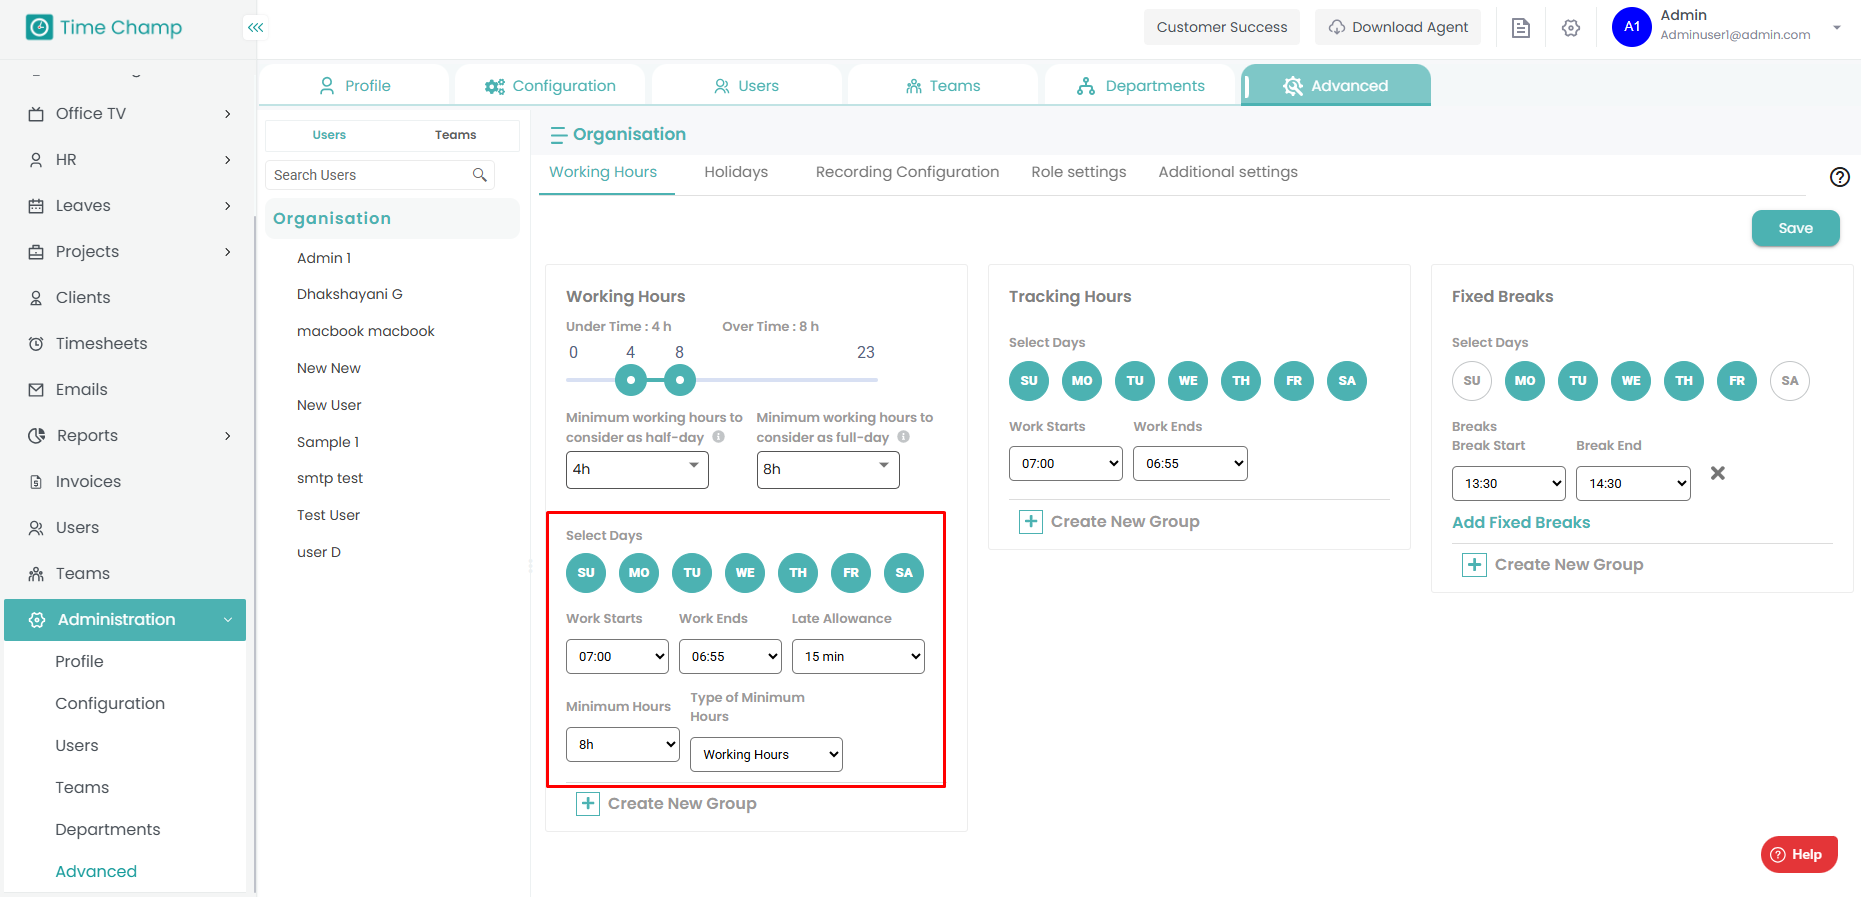Click the Office TV sidebar icon
This screenshot has height=897, width=1861.
click(x=36, y=114)
